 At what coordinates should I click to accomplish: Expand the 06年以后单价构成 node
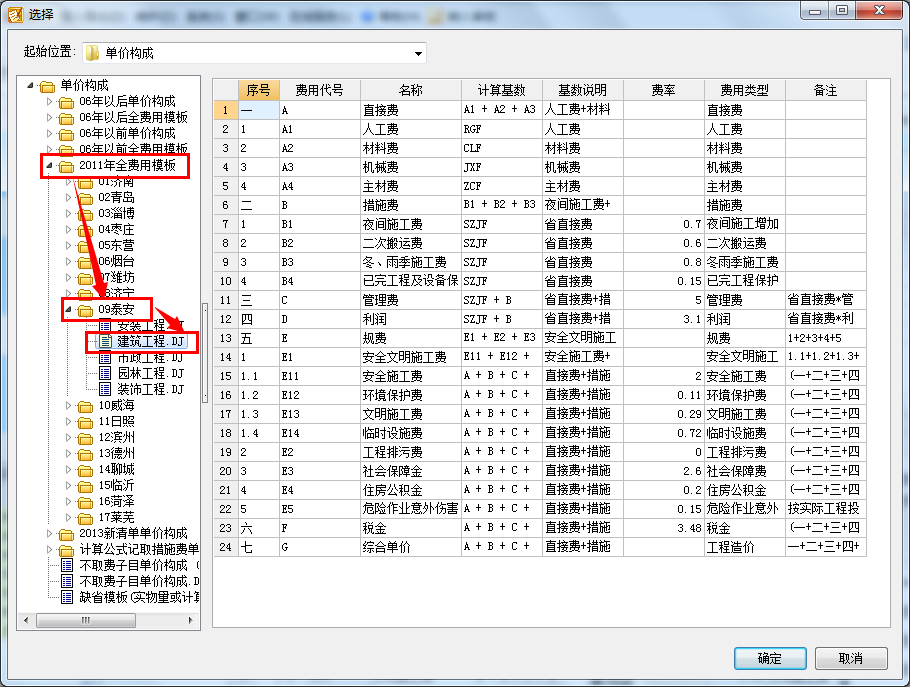[49, 102]
